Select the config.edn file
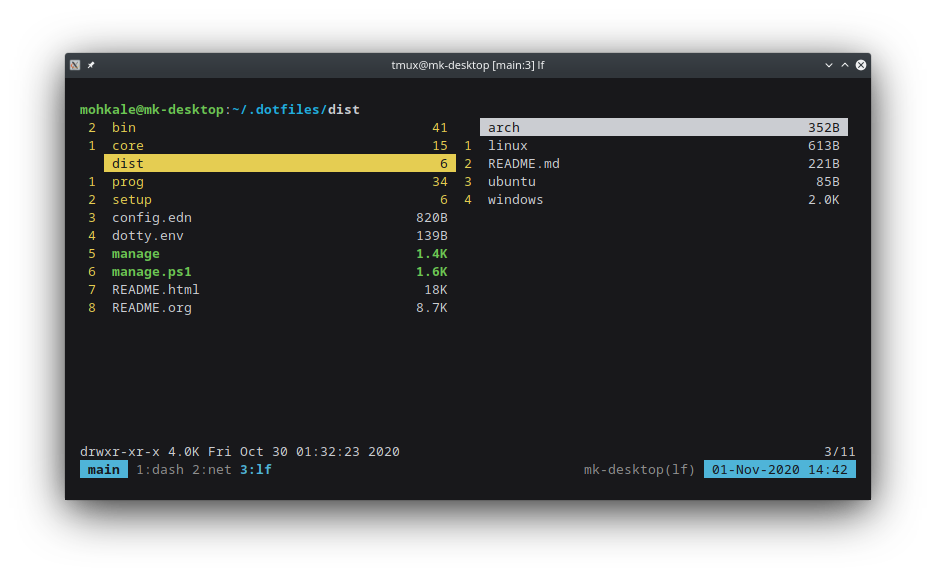 151,218
